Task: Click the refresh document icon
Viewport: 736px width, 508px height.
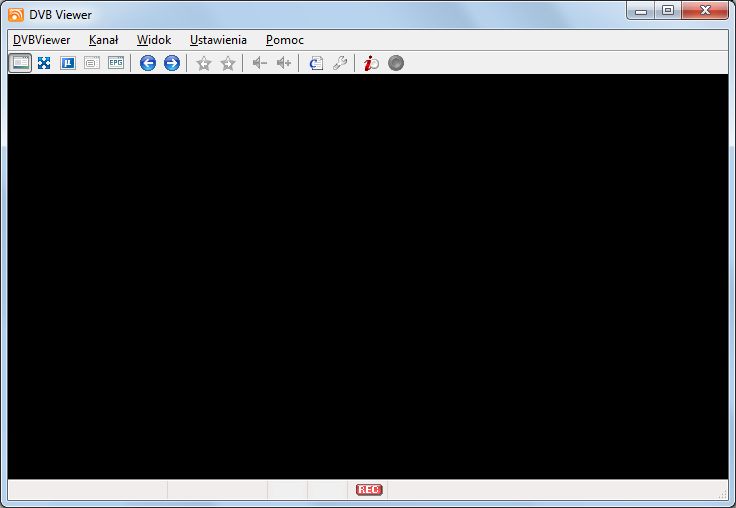Action: point(316,63)
